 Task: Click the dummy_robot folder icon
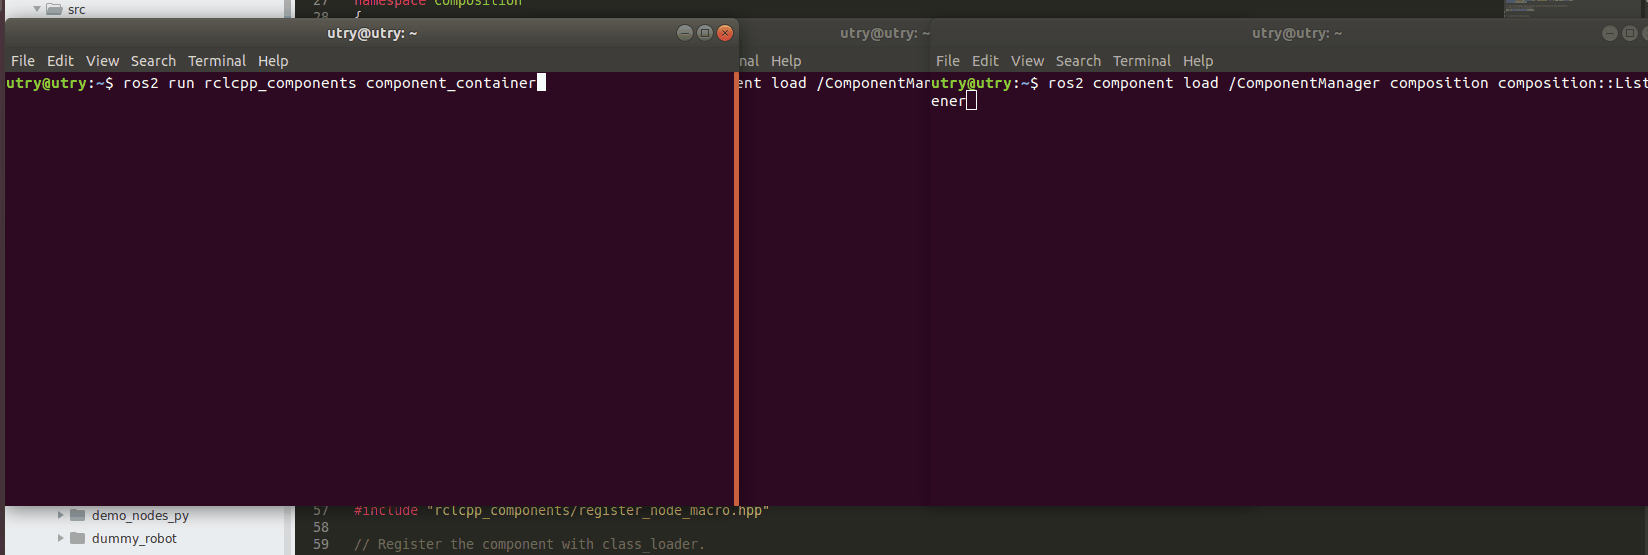click(x=77, y=538)
